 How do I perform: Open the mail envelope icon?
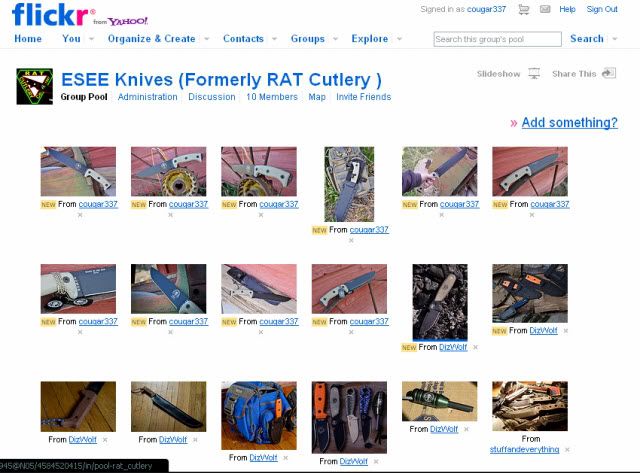[x=545, y=9]
